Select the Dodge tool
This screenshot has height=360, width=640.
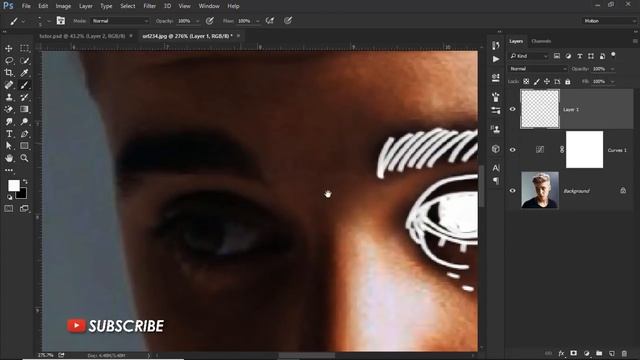24,122
